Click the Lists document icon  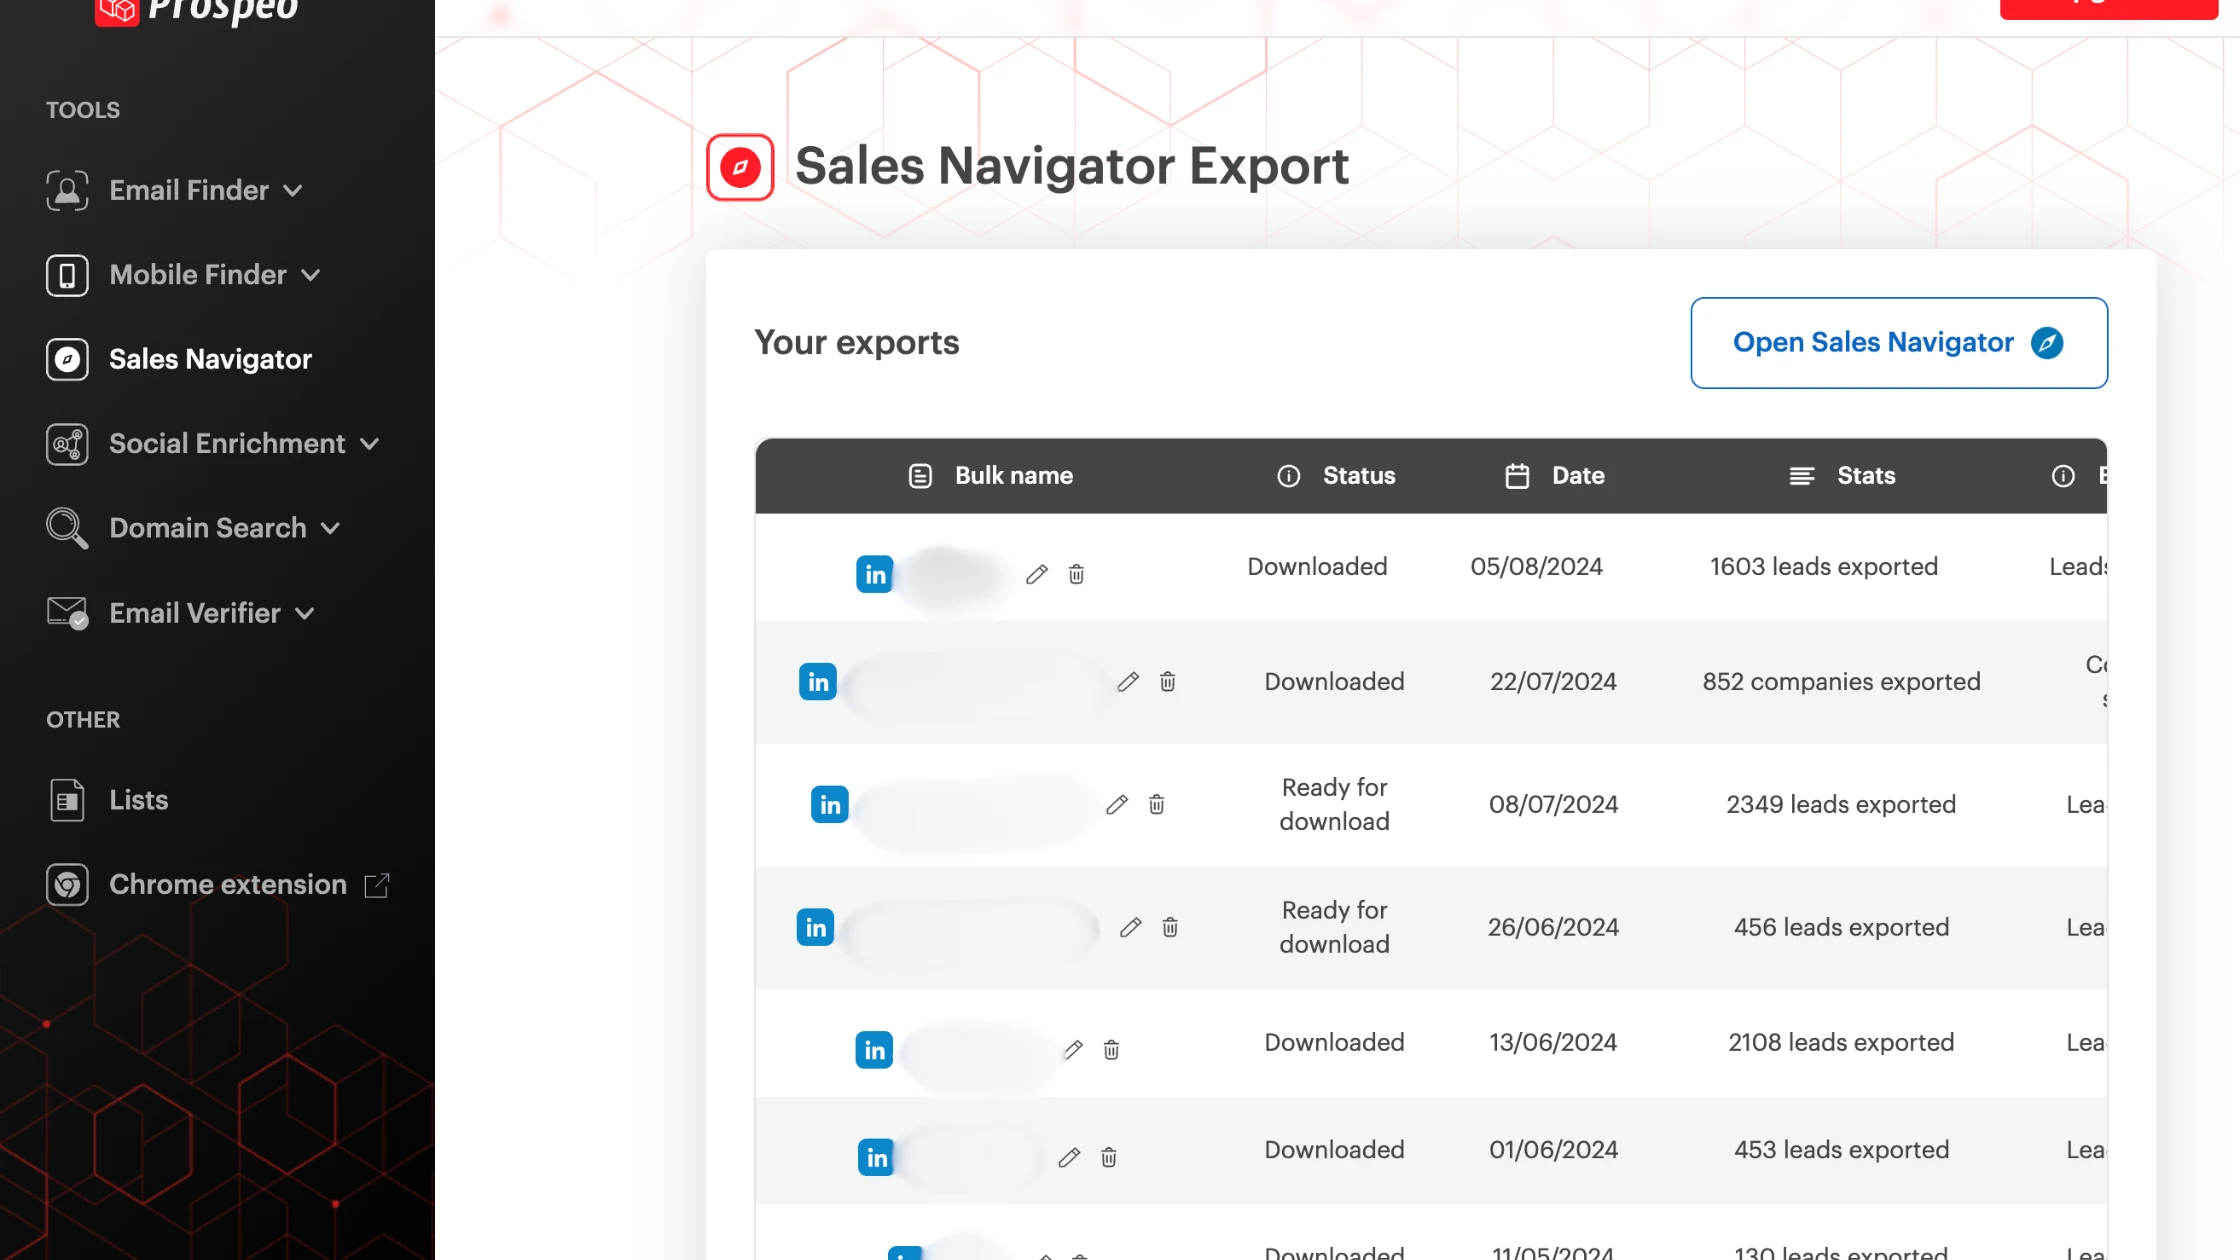67,800
